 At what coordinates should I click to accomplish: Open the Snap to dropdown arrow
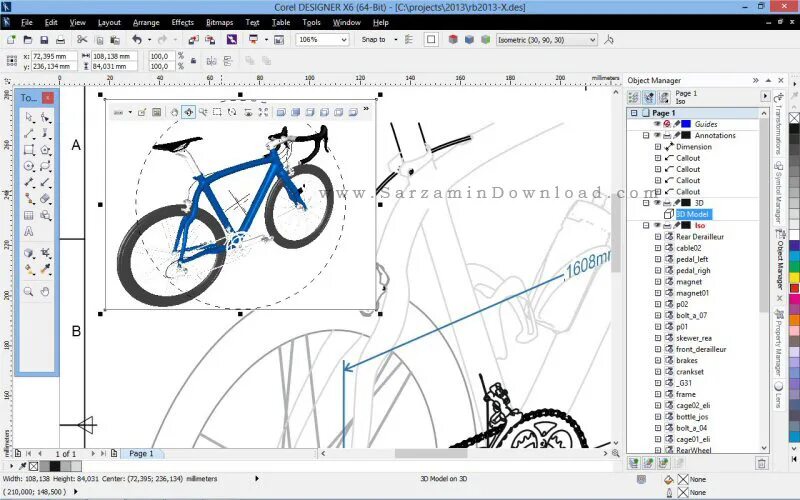(x=395, y=39)
